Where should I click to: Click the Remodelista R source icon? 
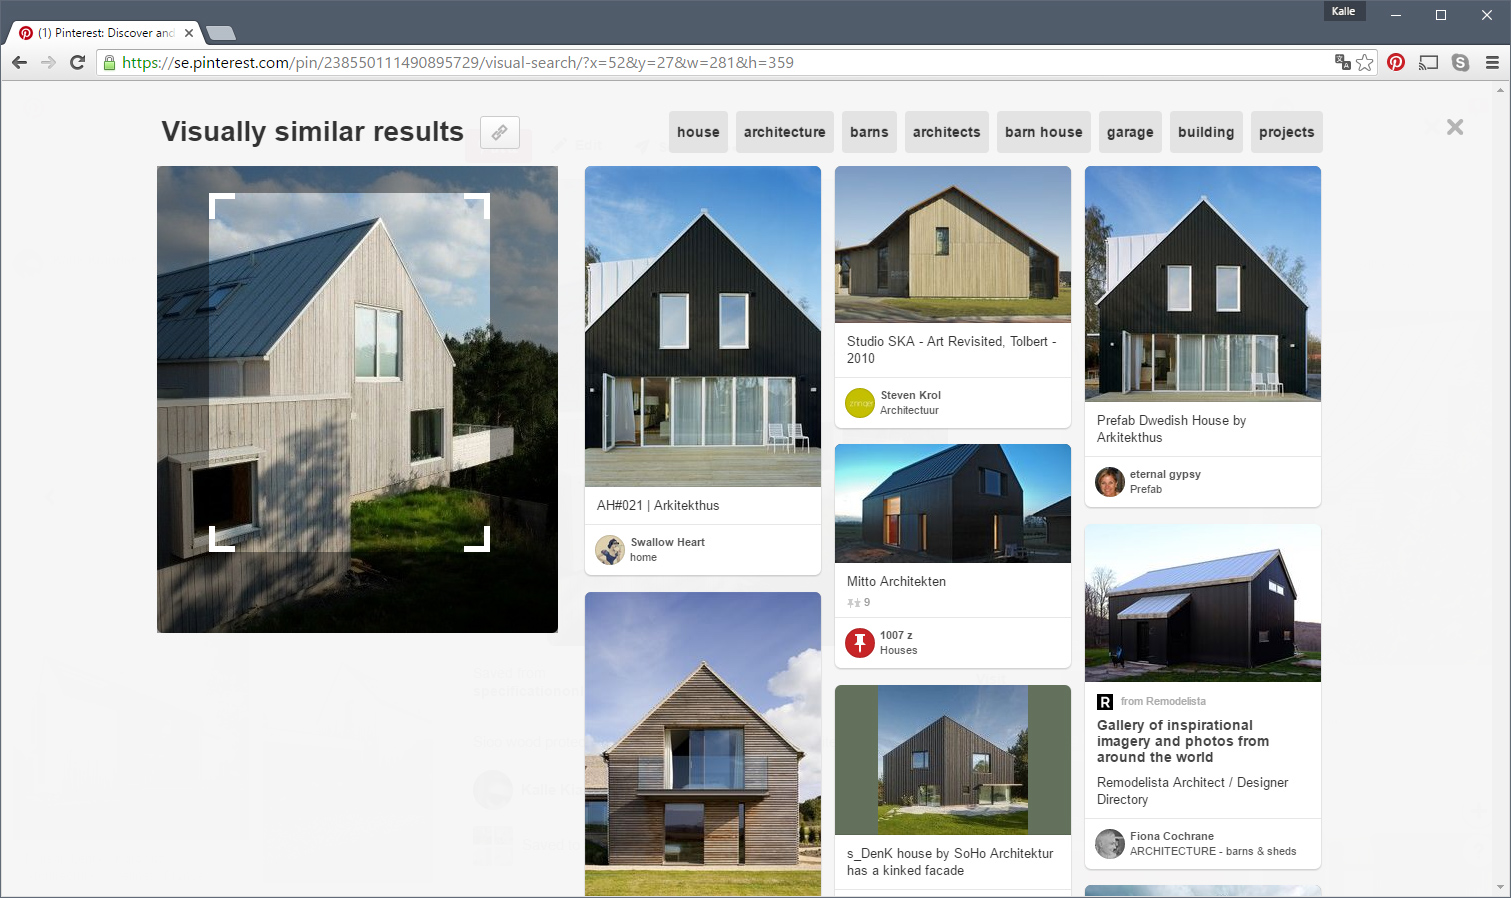pyautogui.click(x=1105, y=702)
